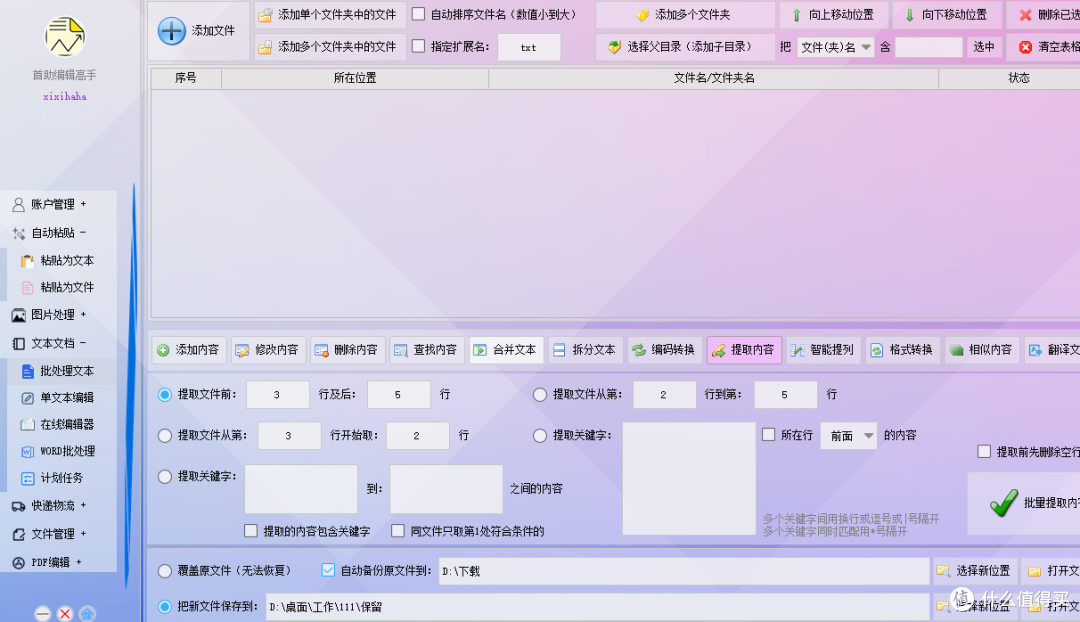1080x622 pixels.
Task: Switch to 格式转换 tab
Action: [902, 350]
